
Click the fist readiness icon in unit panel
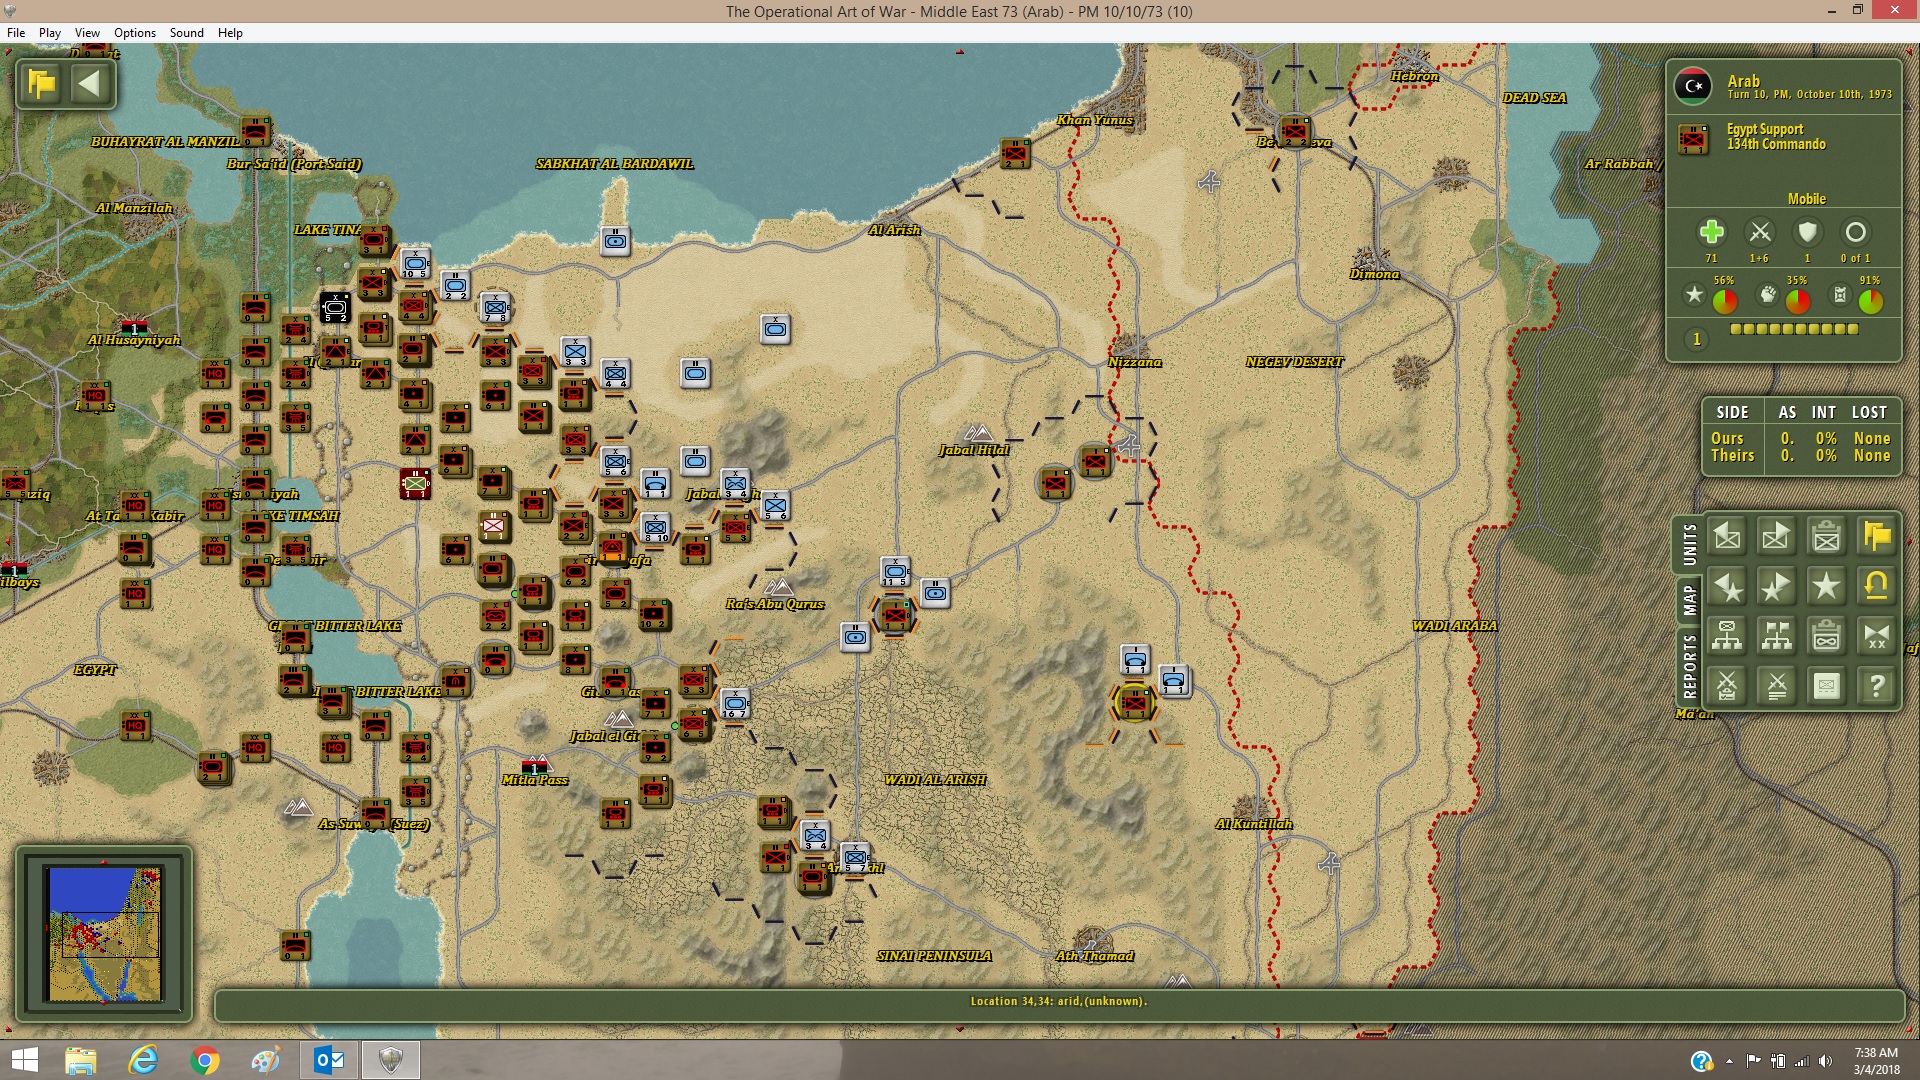pos(1768,295)
